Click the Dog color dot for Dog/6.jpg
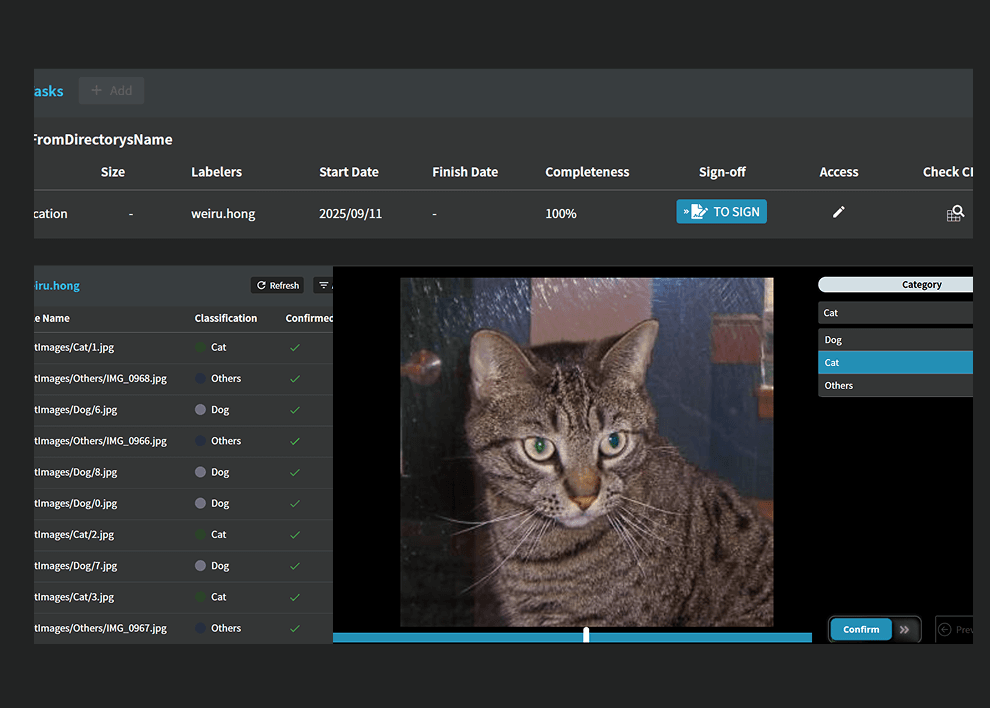The image size is (990, 708). [200, 410]
